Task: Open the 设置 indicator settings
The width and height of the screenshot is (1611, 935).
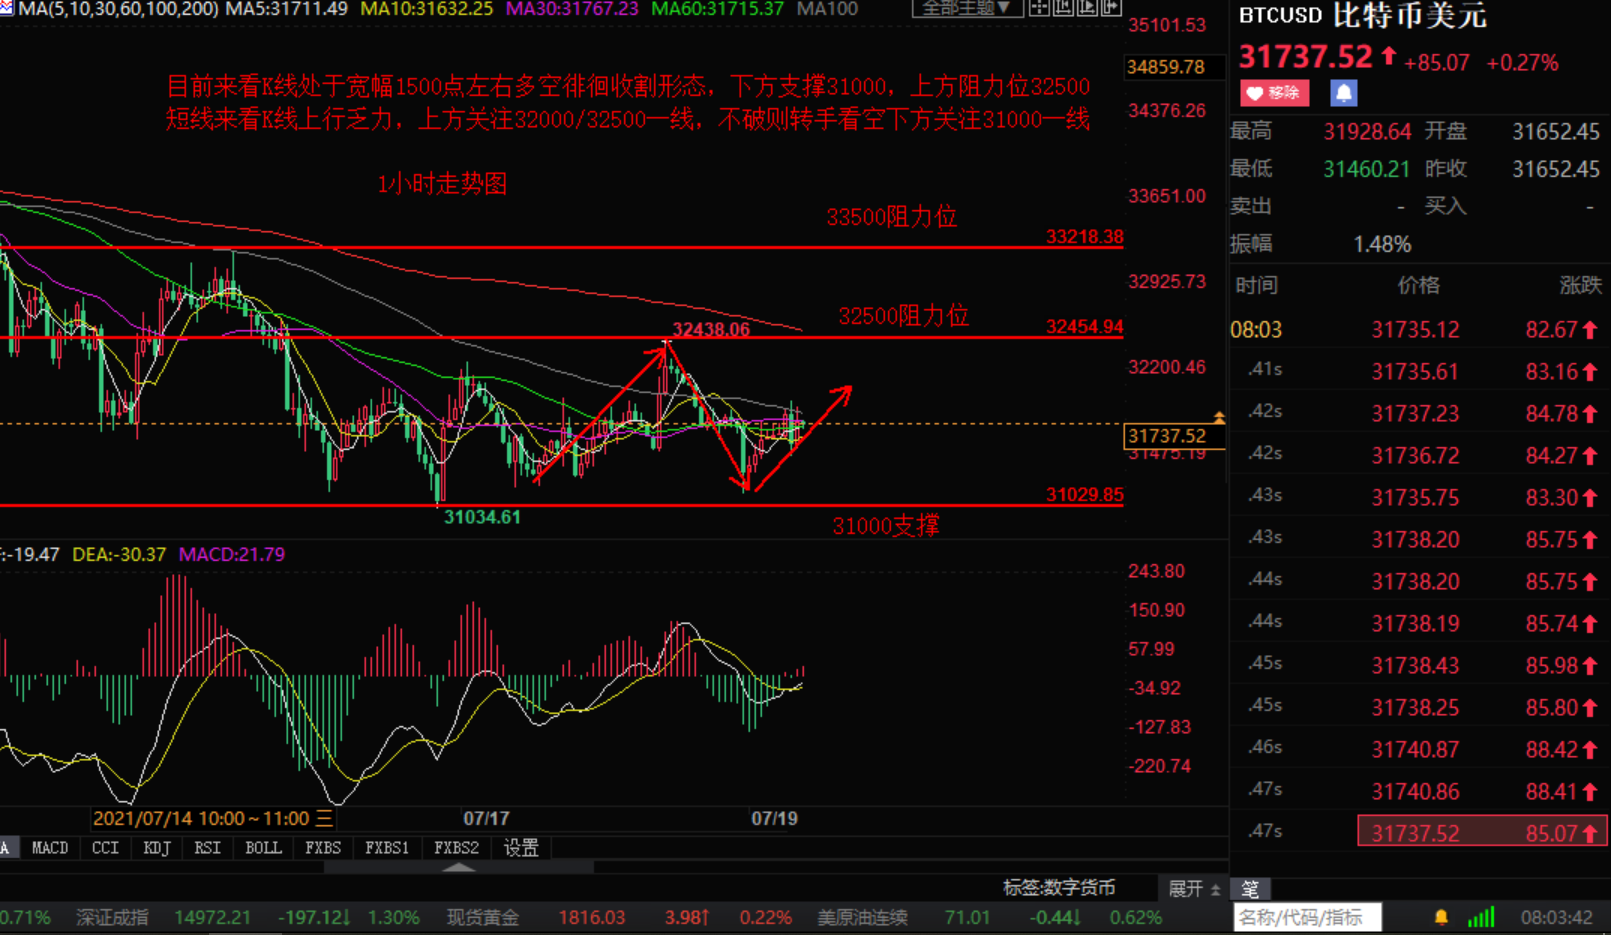Action: click(521, 848)
